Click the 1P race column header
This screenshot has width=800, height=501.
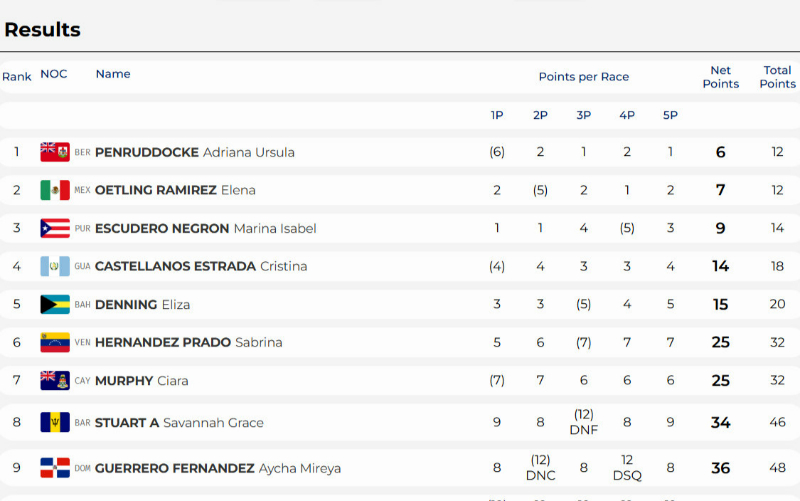[x=497, y=115]
